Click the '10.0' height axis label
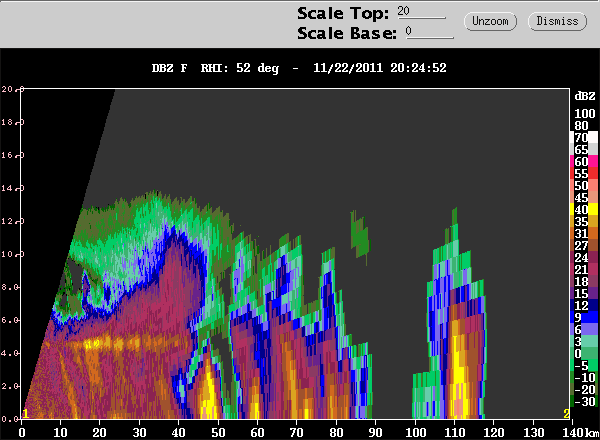Screen dimensions: 600x440 click(x=12, y=254)
